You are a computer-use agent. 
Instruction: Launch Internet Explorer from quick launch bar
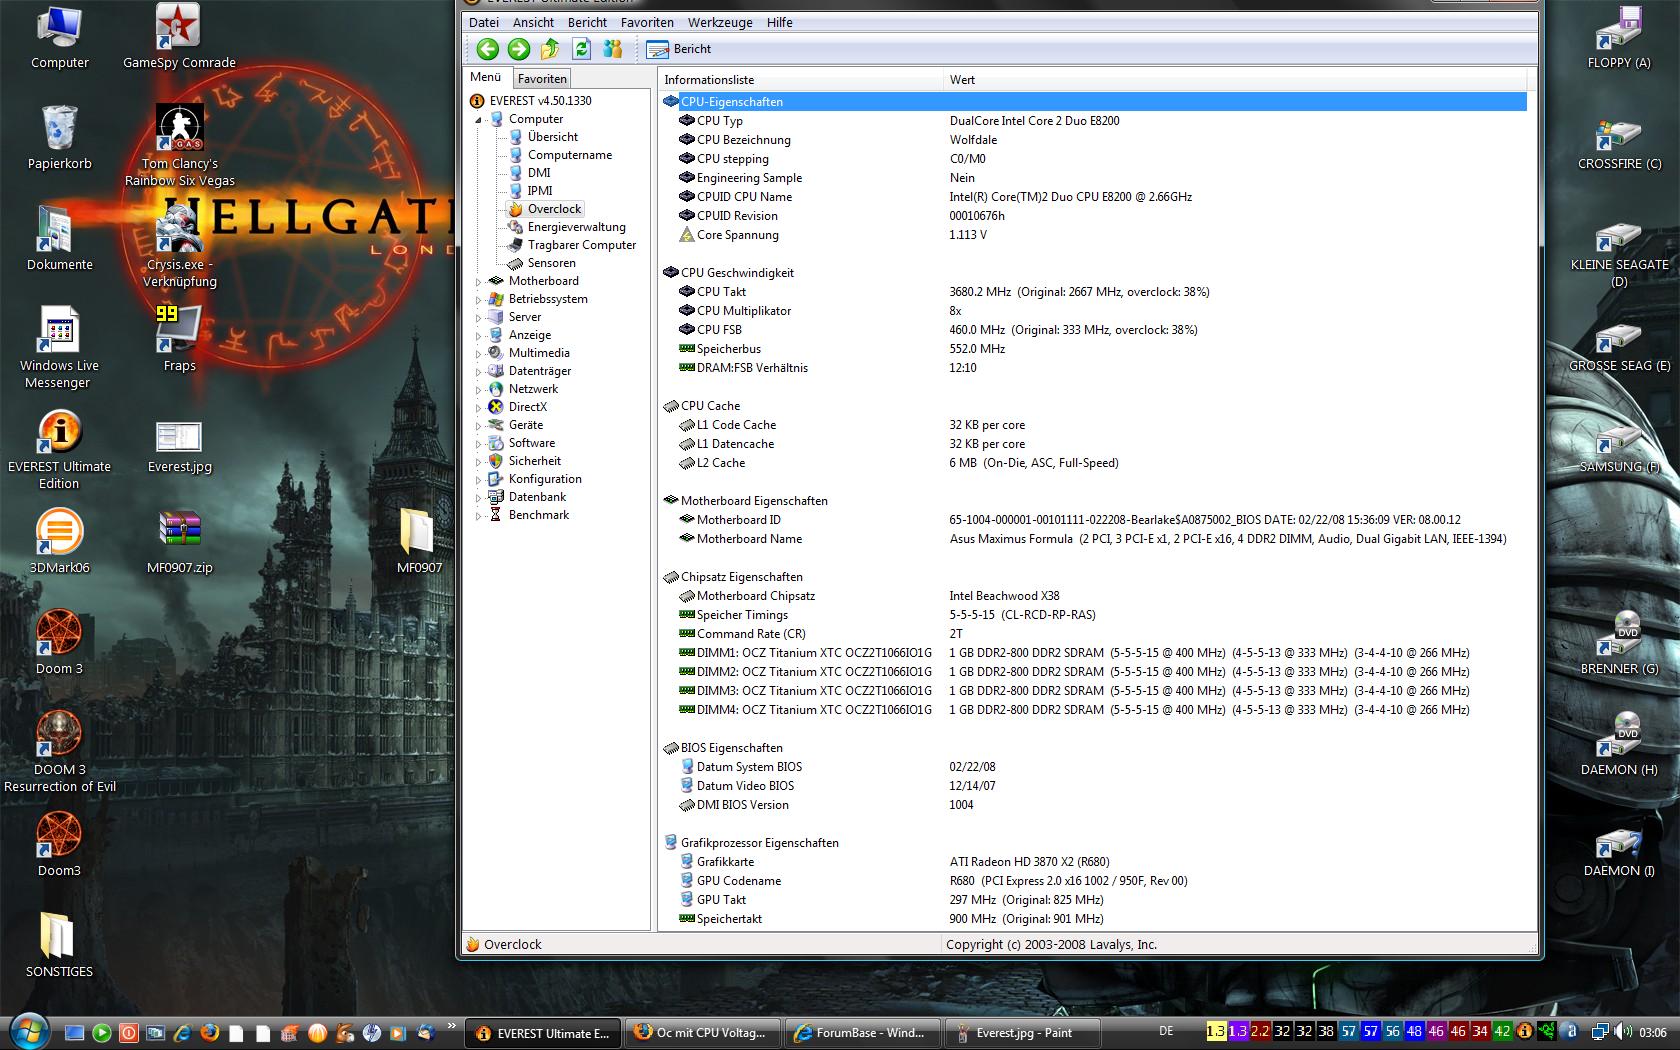click(182, 1033)
